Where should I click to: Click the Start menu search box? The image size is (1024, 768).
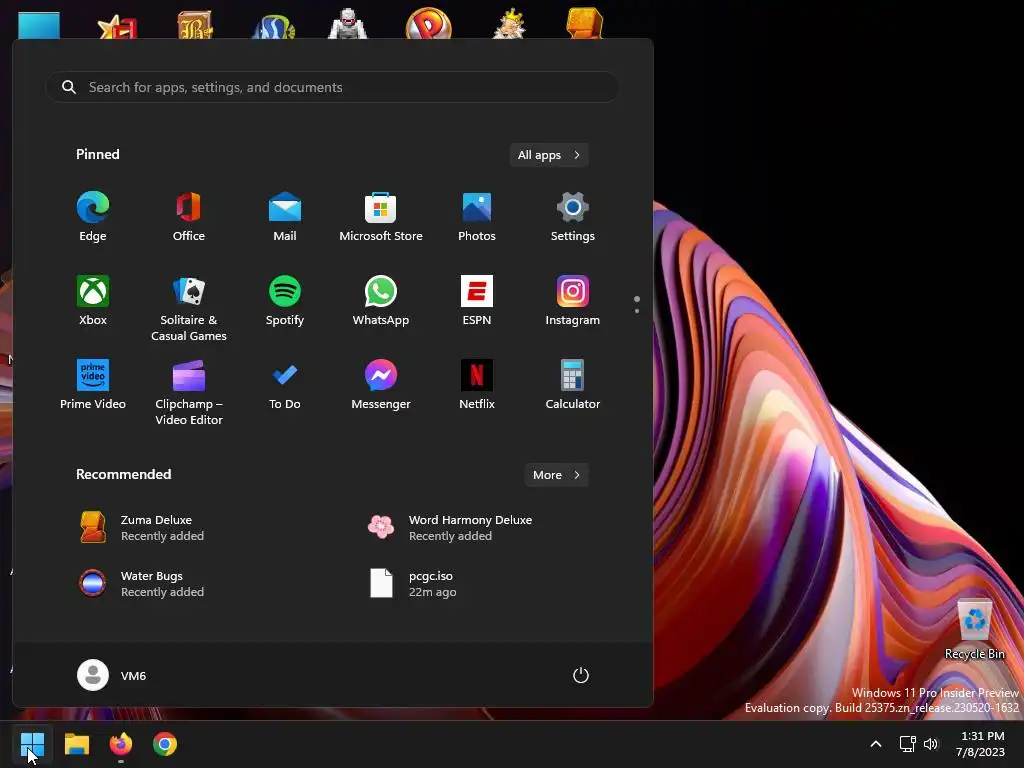[x=332, y=87]
